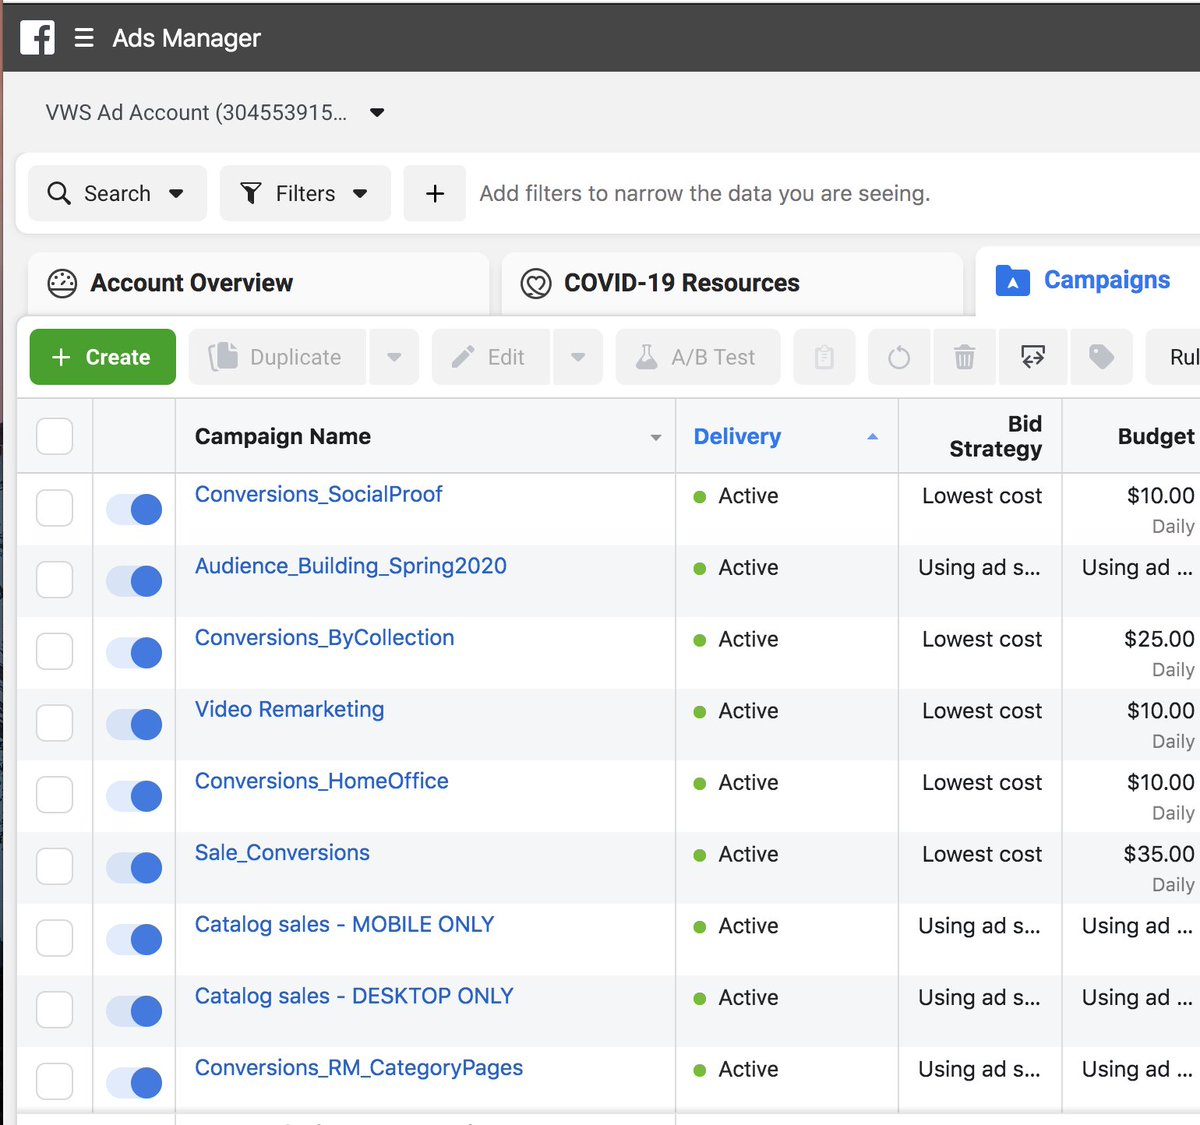Click the import/export arrows icon
The width and height of the screenshot is (1200, 1125).
(x=1033, y=357)
